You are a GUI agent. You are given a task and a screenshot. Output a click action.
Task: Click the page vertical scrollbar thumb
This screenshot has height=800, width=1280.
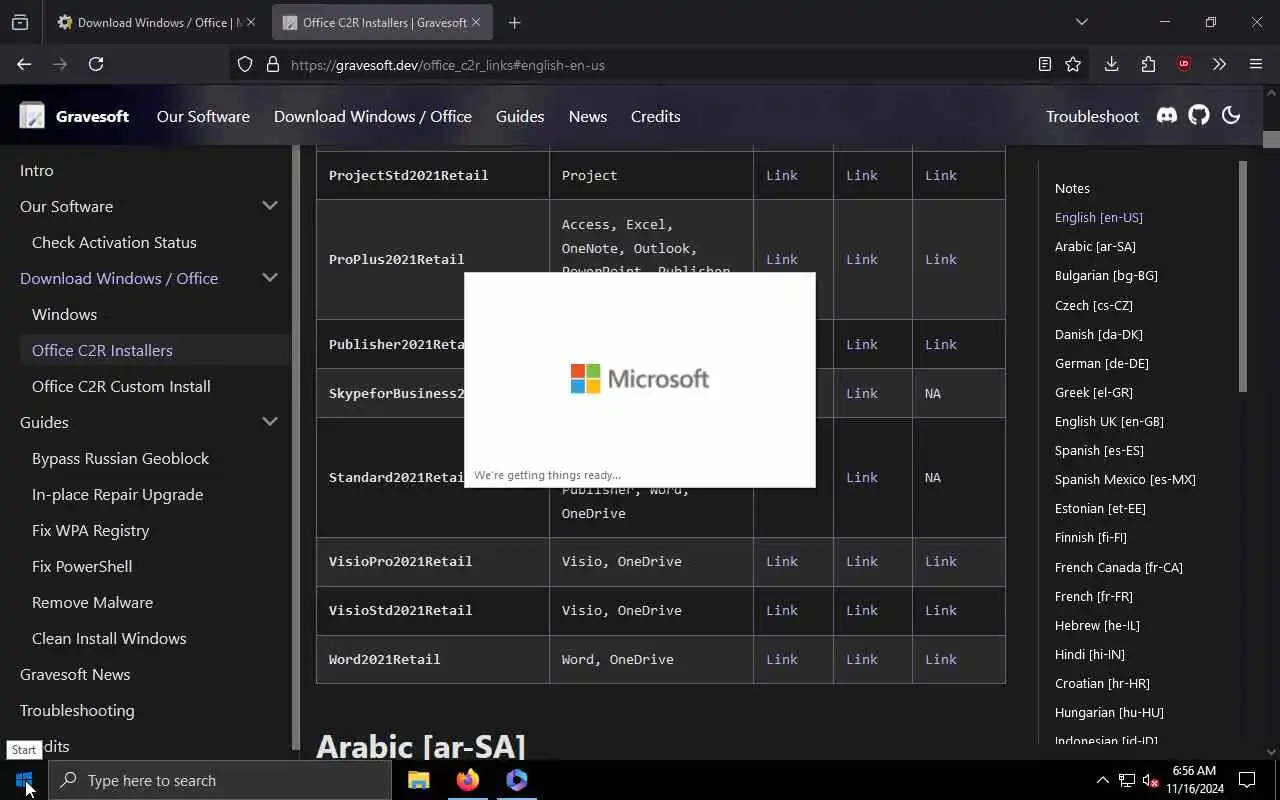[1271, 140]
